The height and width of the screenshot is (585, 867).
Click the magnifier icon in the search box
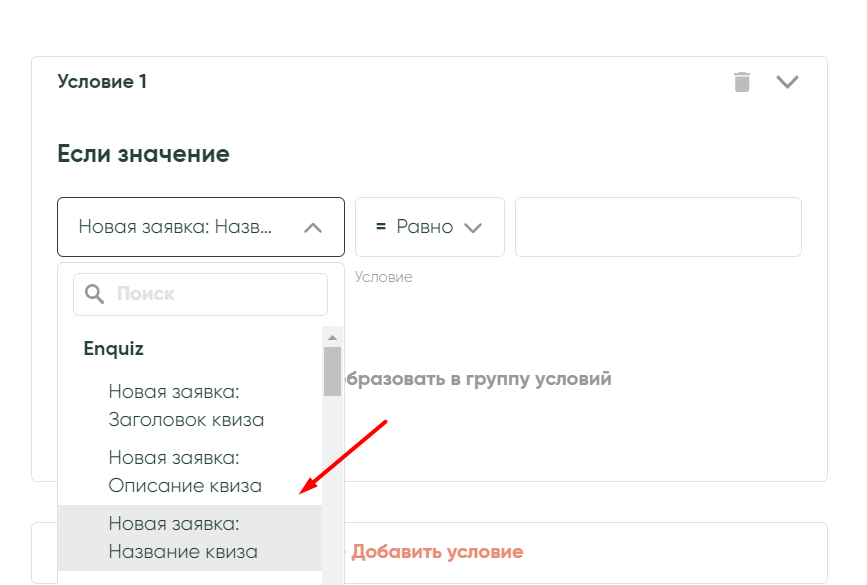[95, 294]
